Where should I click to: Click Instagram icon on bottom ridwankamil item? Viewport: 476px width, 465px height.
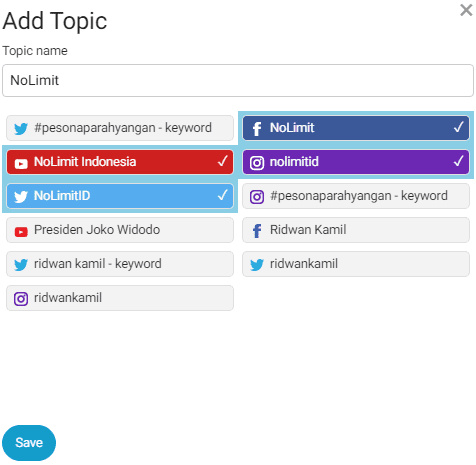21,299
